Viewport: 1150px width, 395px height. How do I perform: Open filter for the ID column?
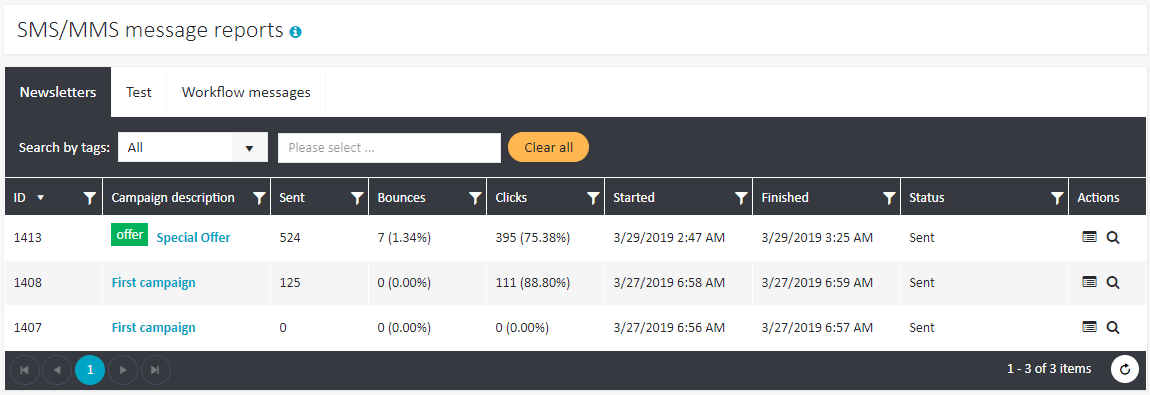(90, 198)
